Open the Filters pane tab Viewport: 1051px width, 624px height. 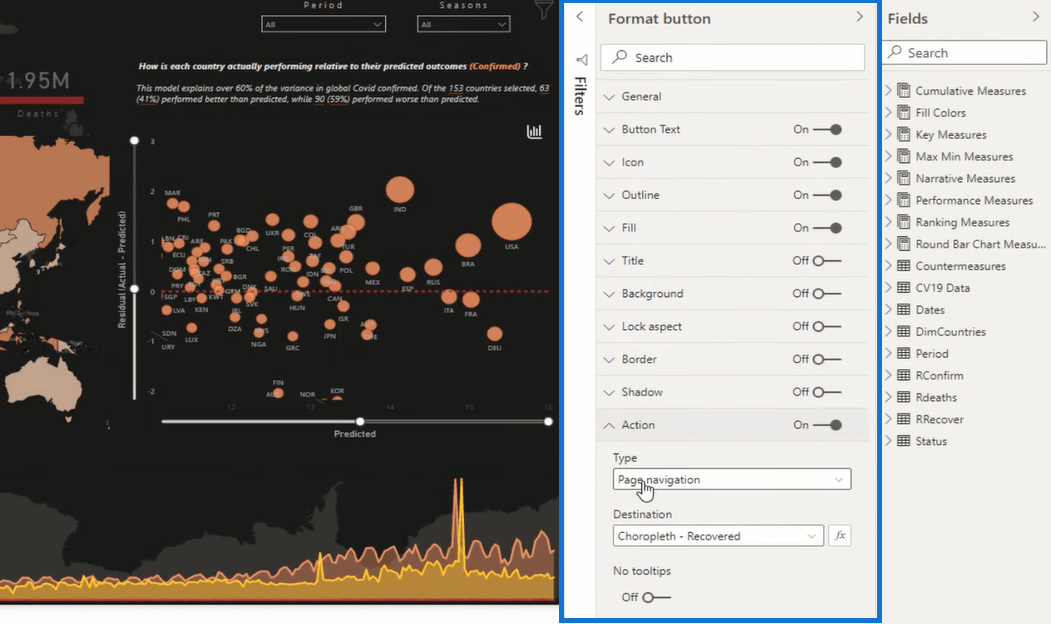580,96
